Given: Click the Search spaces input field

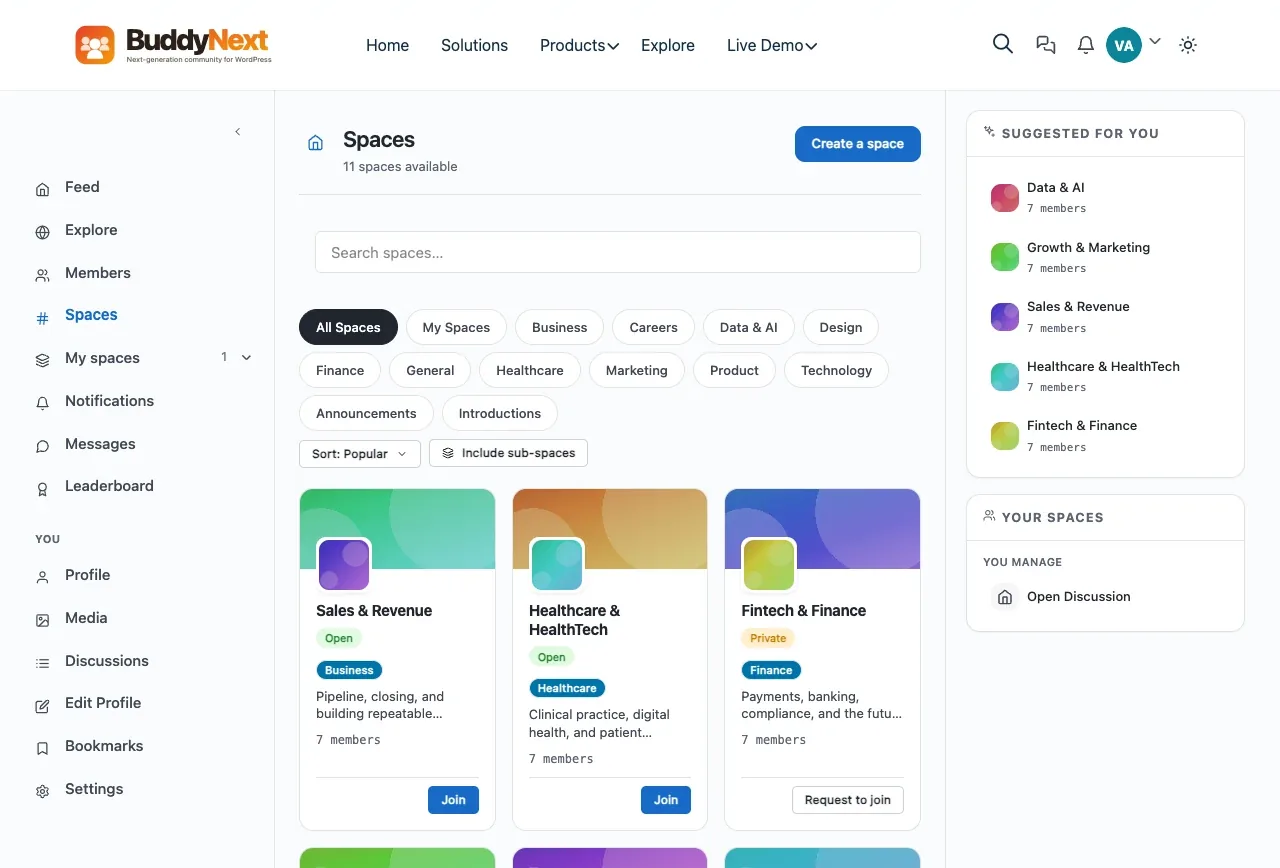Looking at the screenshot, I should (618, 252).
